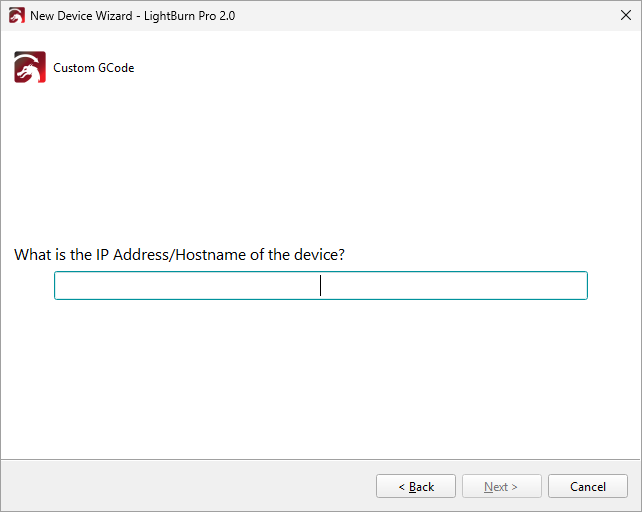
Task: Click "LightBurn Pro 2.0" in the window title
Action: (x=188, y=16)
